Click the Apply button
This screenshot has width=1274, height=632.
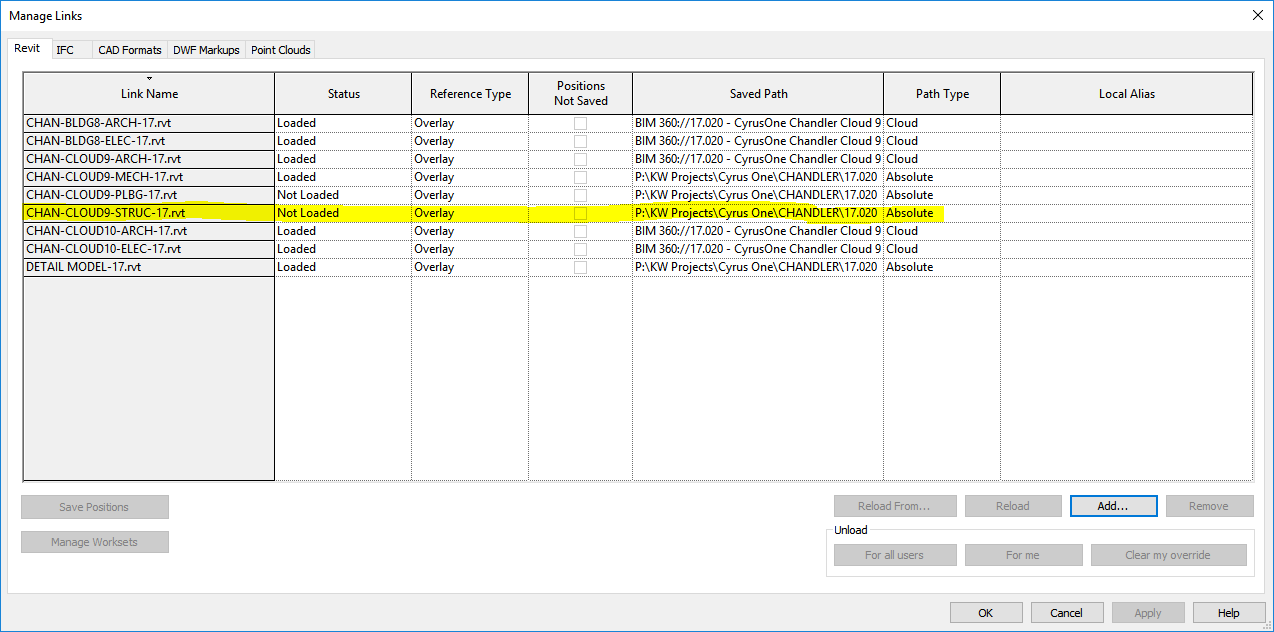[x=1148, y=613]
